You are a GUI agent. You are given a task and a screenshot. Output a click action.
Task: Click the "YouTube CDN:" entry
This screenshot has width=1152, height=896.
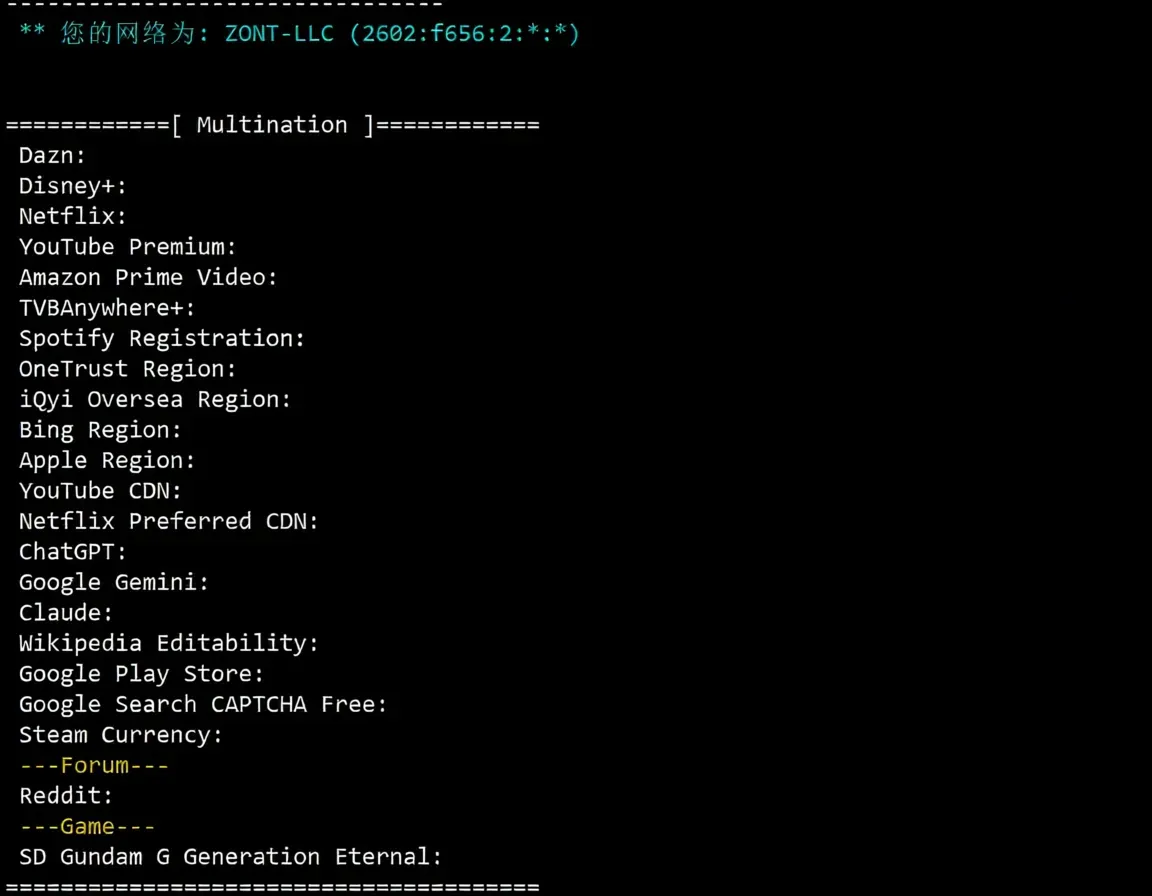[100, 491]
